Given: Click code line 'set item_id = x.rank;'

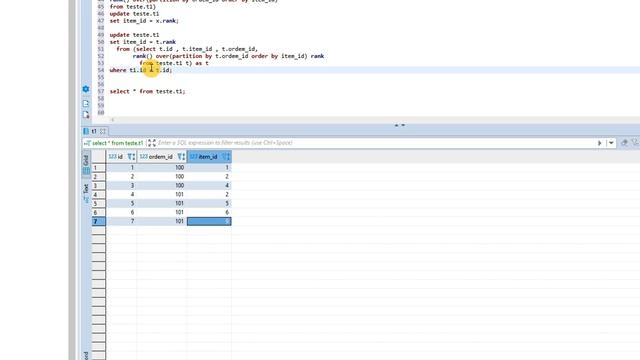Looking at the screenshot, I should coord(144,21).
